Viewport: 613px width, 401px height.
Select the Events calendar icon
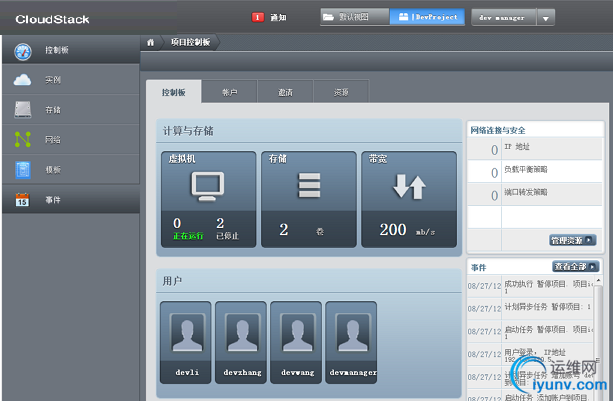coord(22,200)
